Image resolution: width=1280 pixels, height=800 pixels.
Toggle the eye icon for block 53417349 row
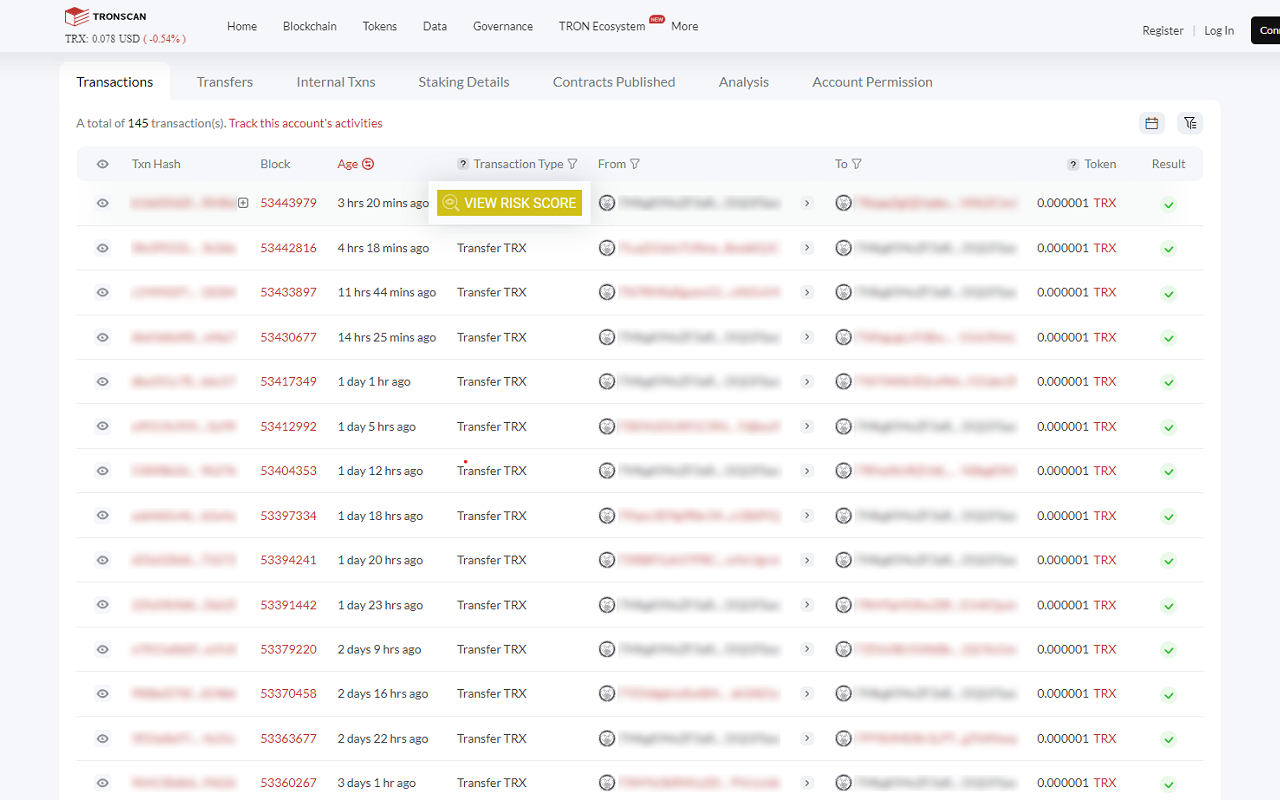click(x=102, y=382)
